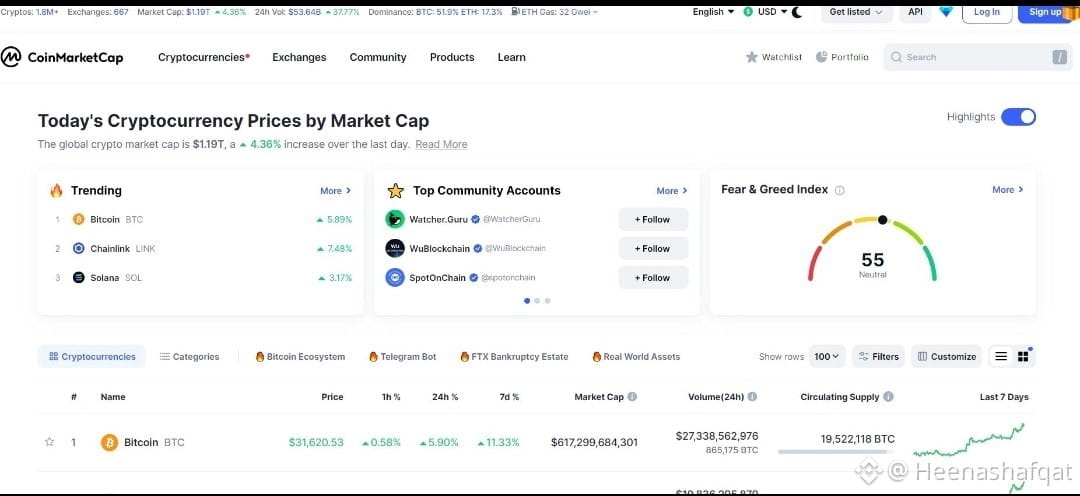The width and height of the screenshot is (1080, 496).
Task: Open Exchanges nav menu
Action: coord(299,57)
